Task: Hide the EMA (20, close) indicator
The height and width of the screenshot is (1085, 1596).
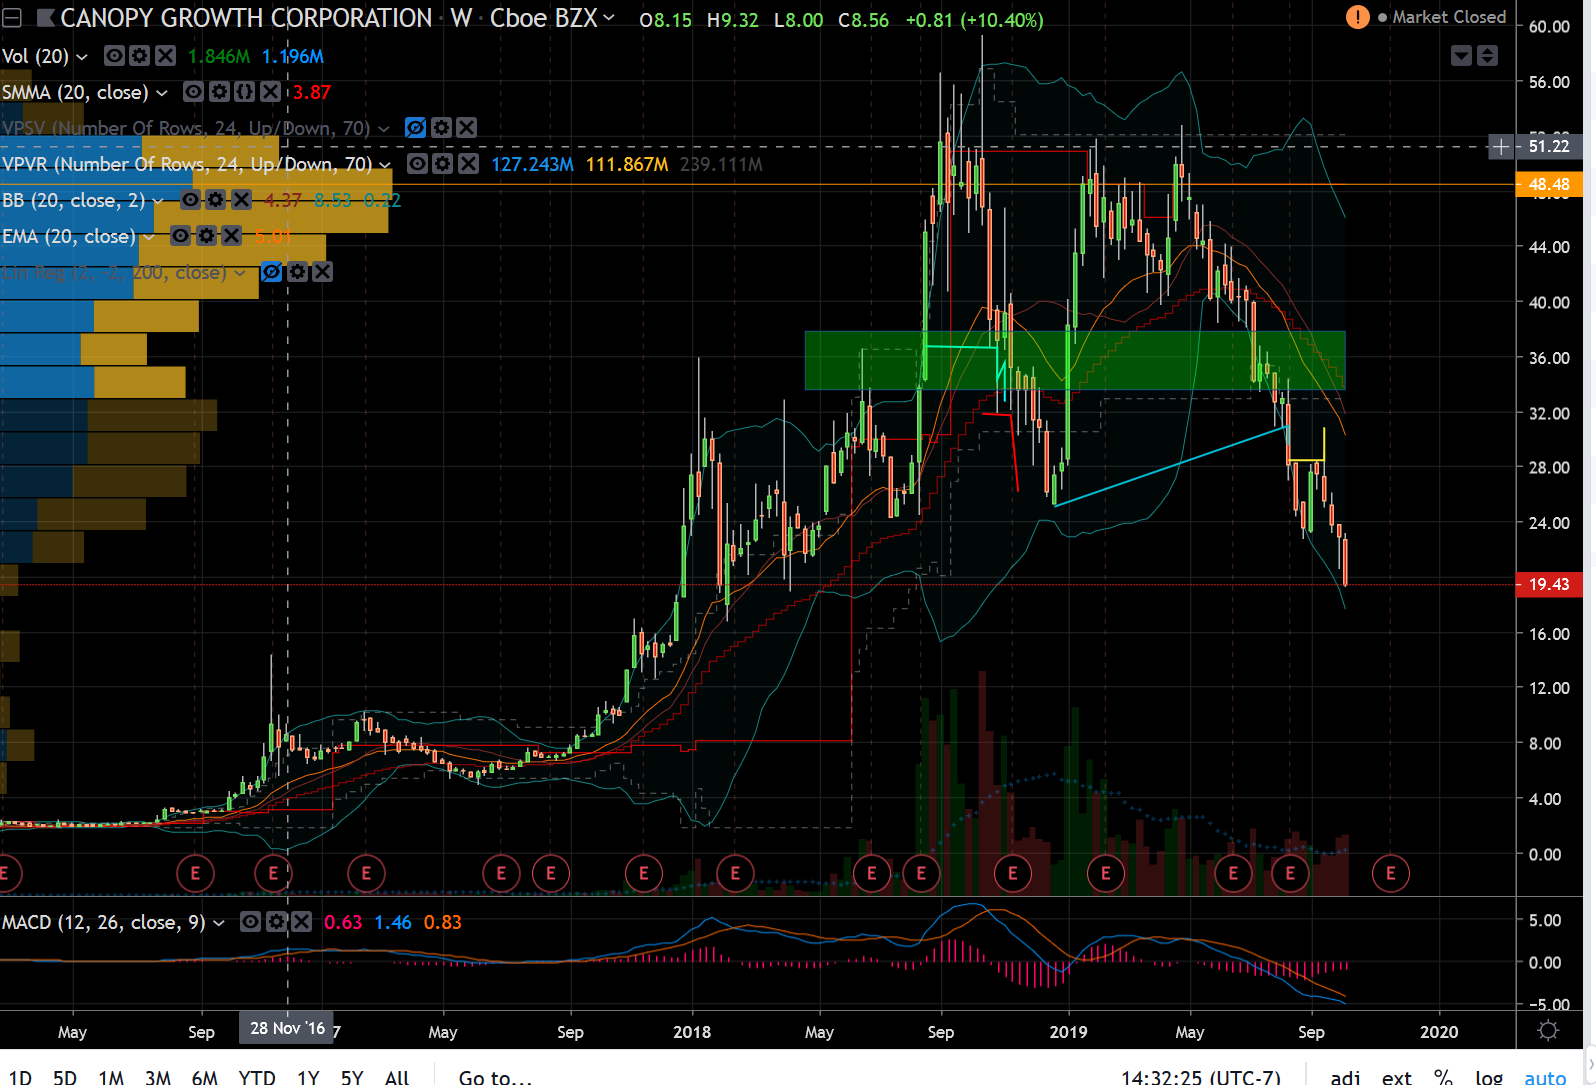Action: point(180,236)
